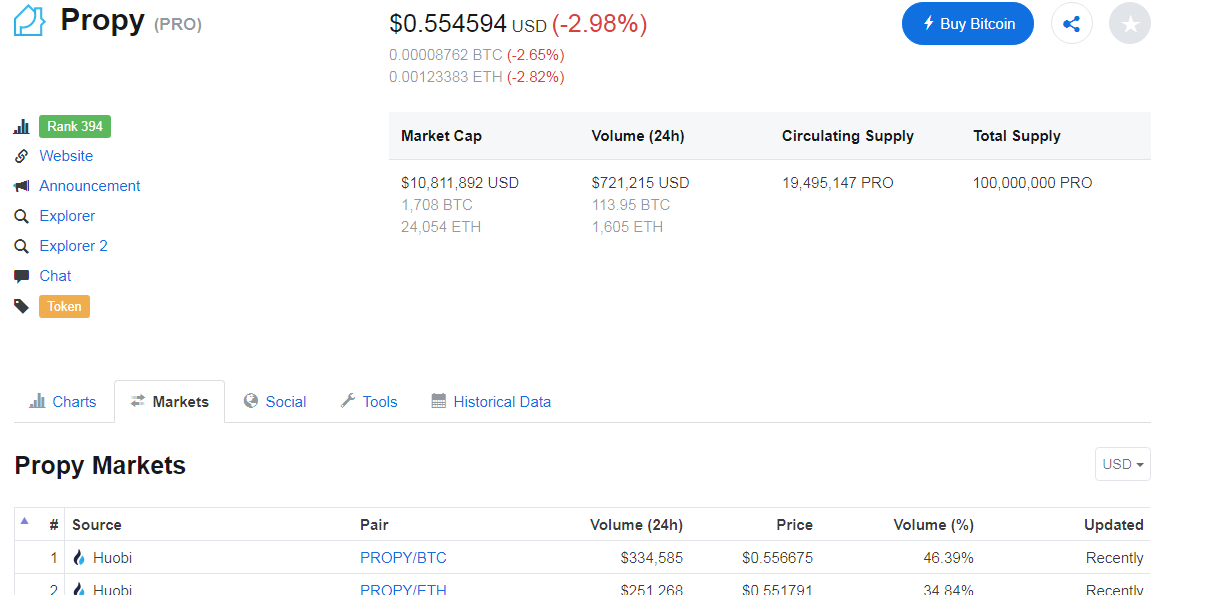1208x595 pixels.
Task: Open the Announcement link
Action: (x=90, y=186)
